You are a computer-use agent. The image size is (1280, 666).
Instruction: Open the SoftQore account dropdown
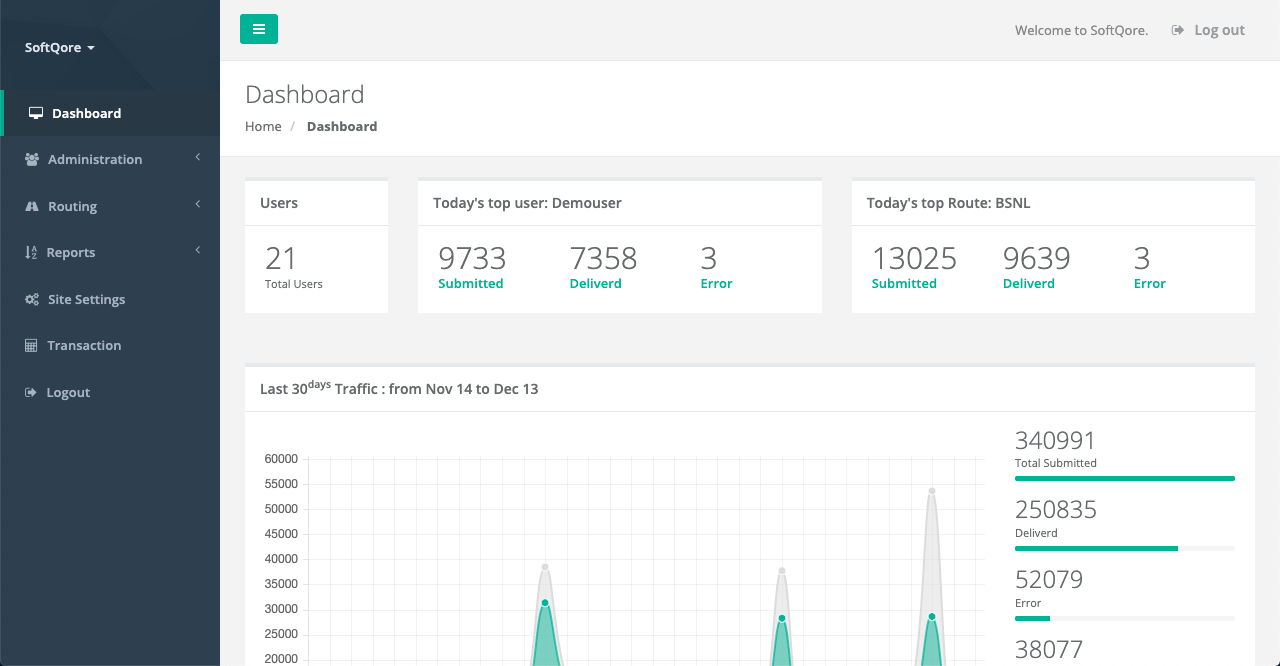pyautogui.click(x=60, y=47)
